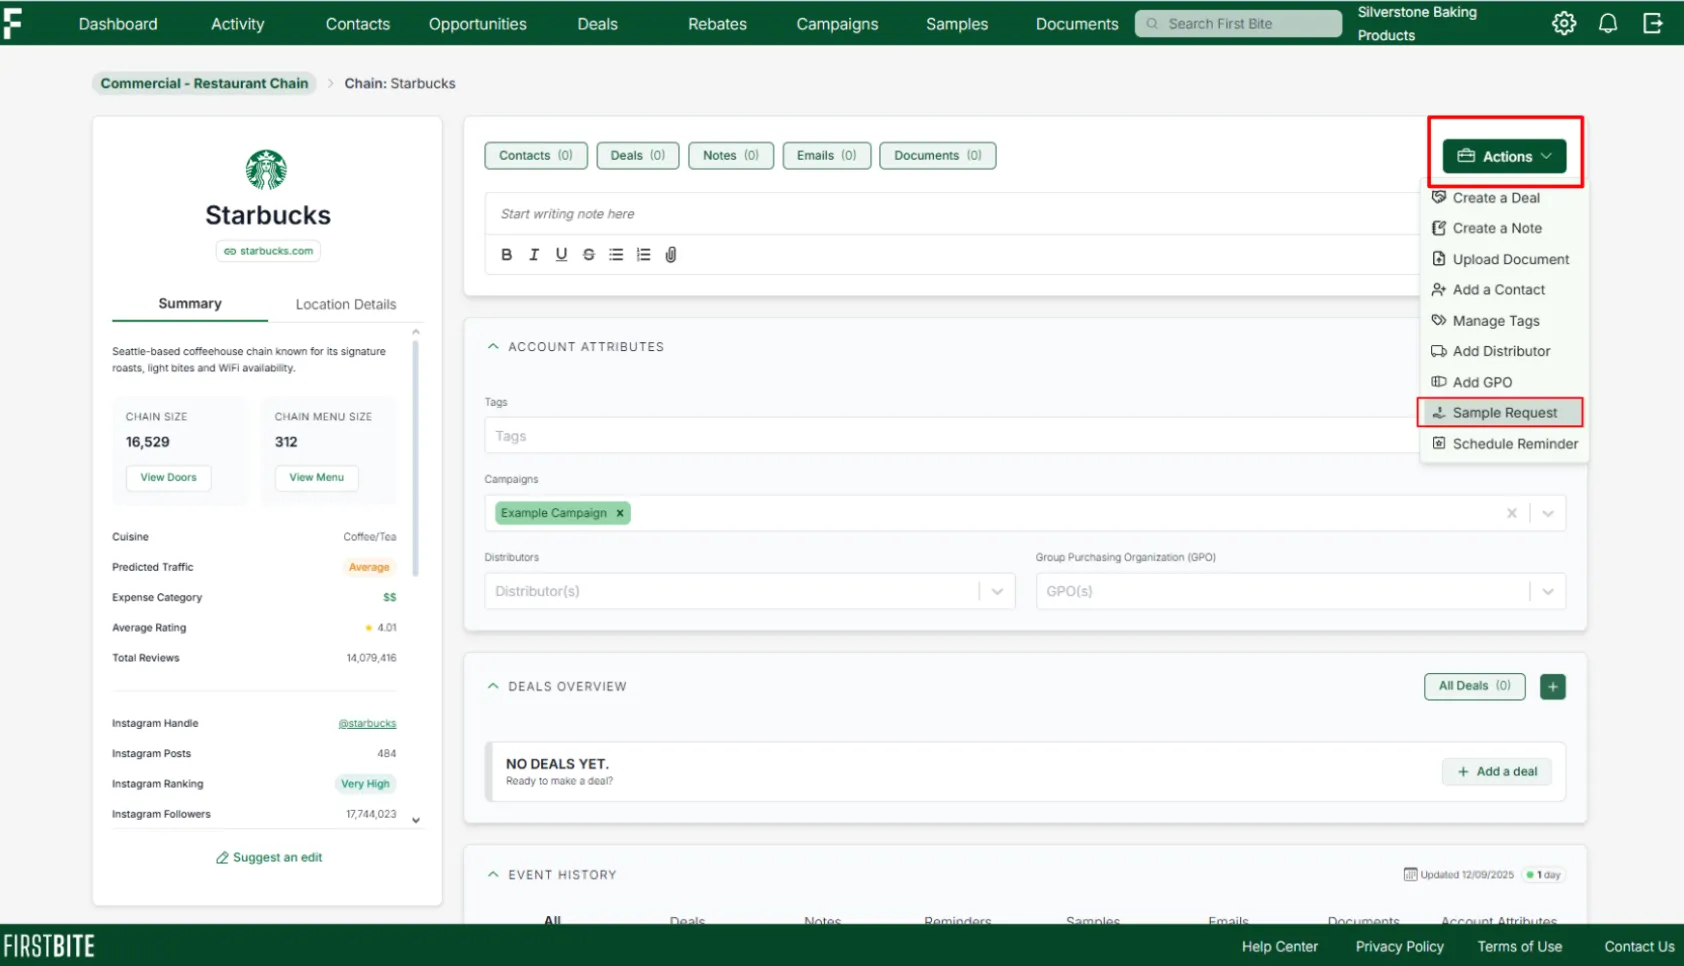The width and height of the screenshot is (1684, 966).
Task: Toggle underline formatting in note editor
Action: click(561, 255)
